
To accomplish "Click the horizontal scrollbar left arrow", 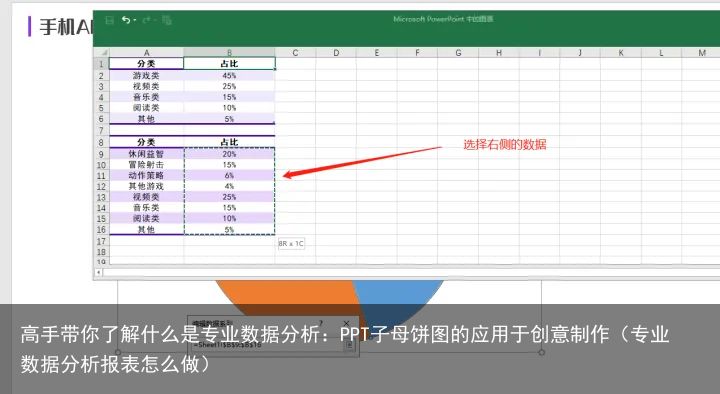I will point(98,272).
